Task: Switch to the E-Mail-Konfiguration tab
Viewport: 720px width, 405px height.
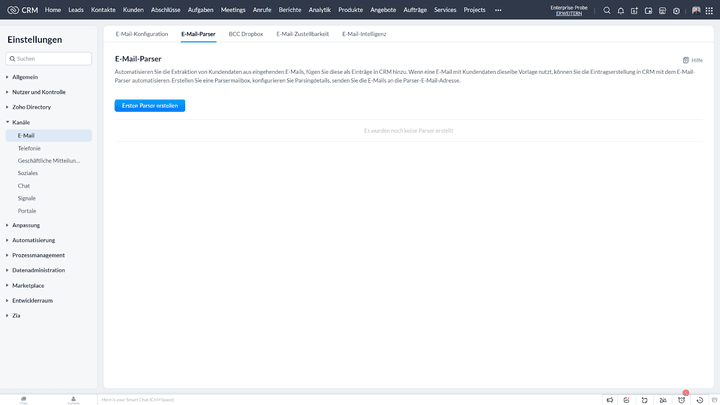Action: (142, 34)
